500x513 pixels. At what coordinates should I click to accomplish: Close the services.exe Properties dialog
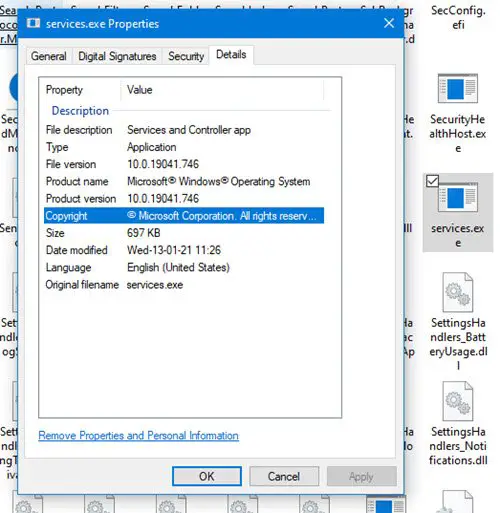click(389, 23)
